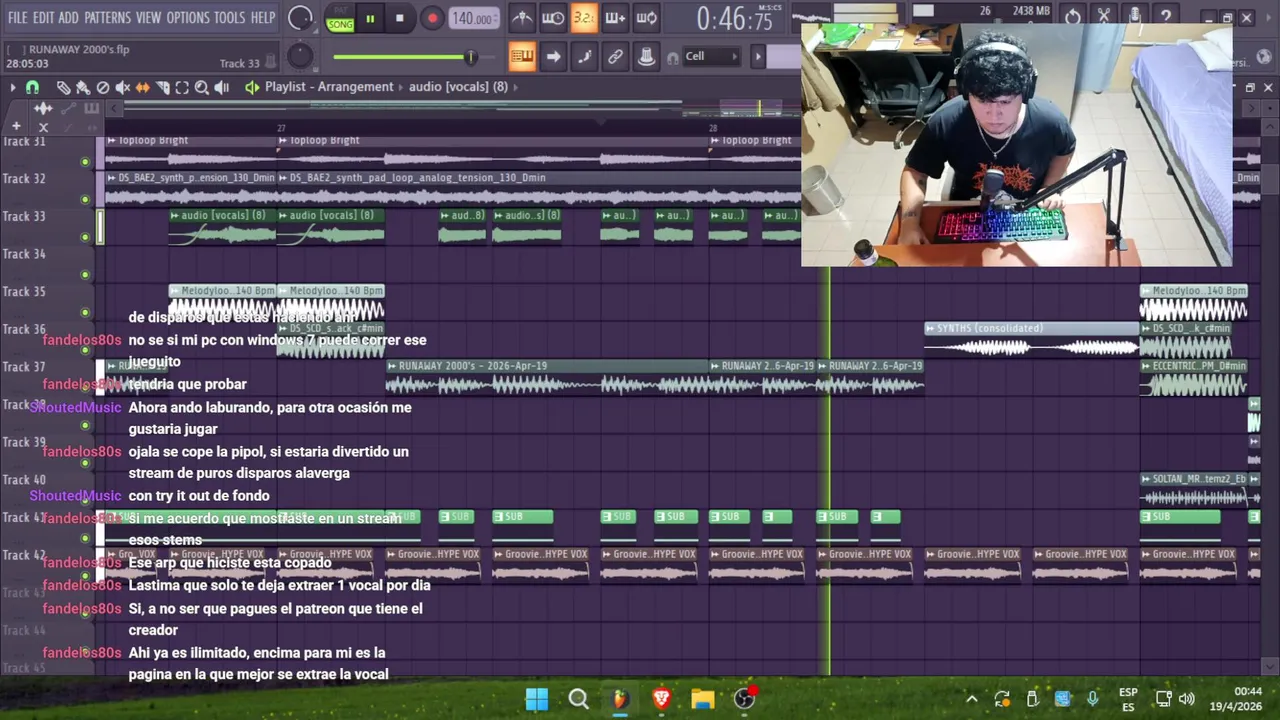The image size is (1280, 720).
Task: Toggle the Playlist view button
Action: tap(522, 57)
